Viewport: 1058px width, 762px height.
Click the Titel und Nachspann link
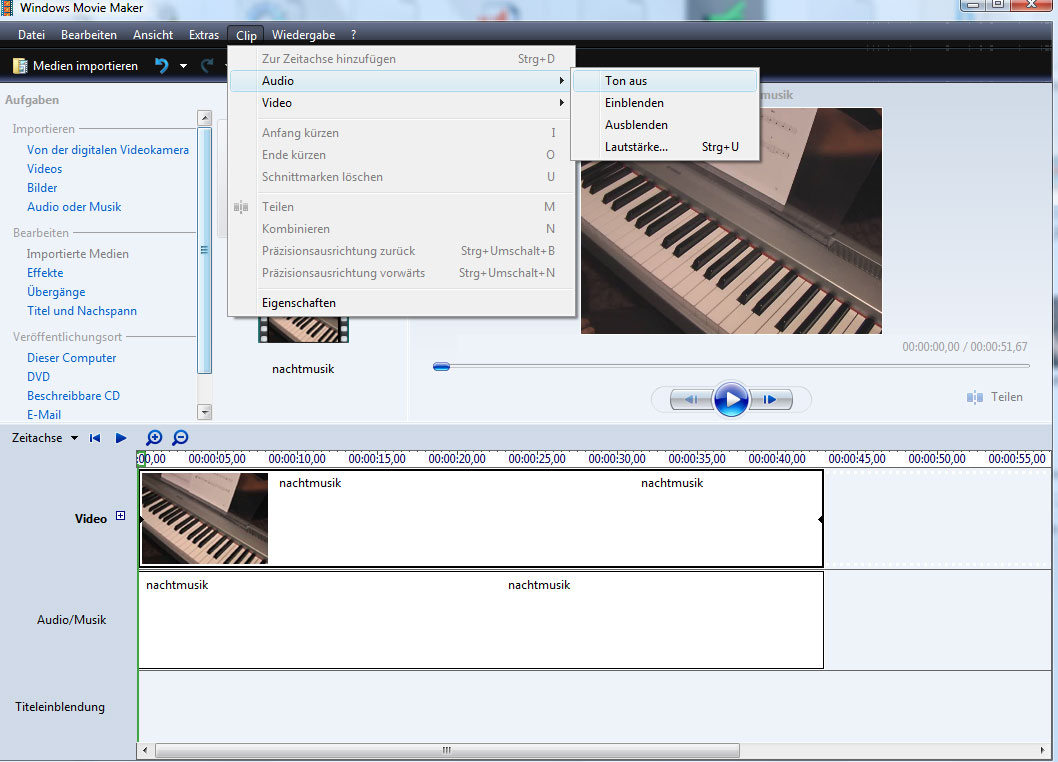(82, 311)
